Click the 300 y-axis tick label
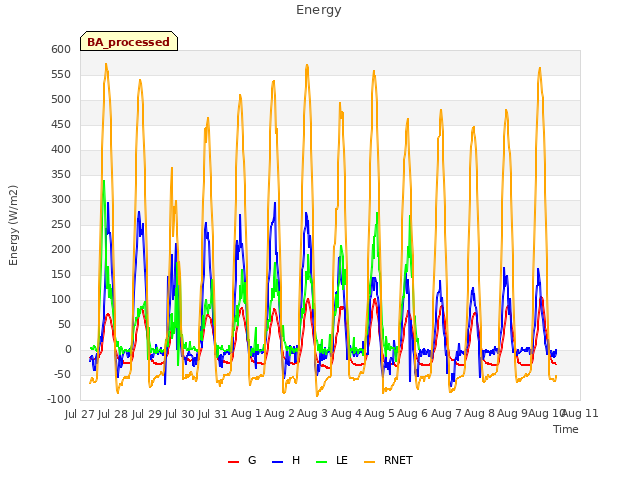The image size is (640, 480). point(61,200)
